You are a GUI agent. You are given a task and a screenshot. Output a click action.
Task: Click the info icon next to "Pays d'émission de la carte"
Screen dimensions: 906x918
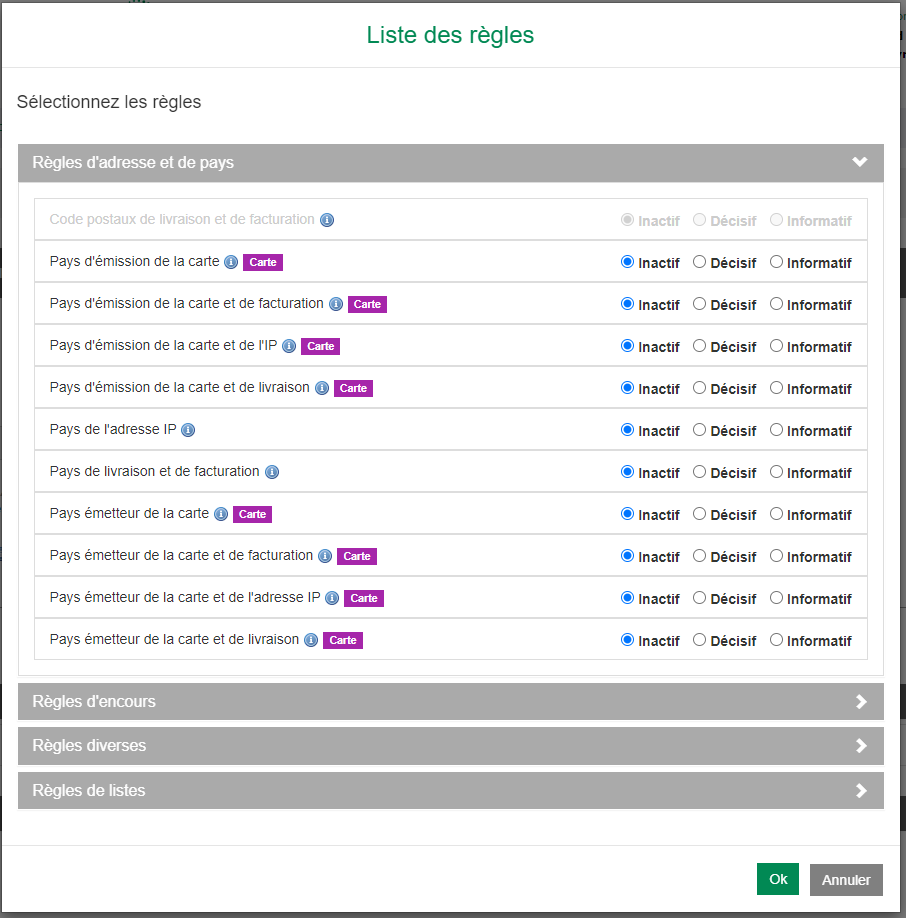click(x=231, y=262)
